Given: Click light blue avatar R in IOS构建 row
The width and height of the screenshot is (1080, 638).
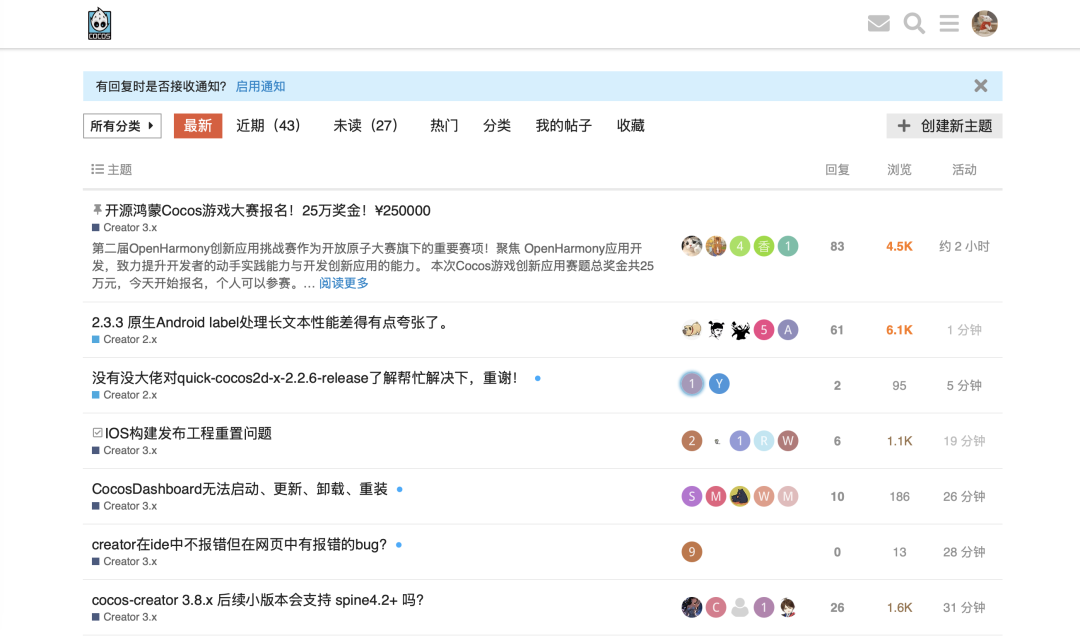Looking at the screenshot, I should (x=764, y=441).
